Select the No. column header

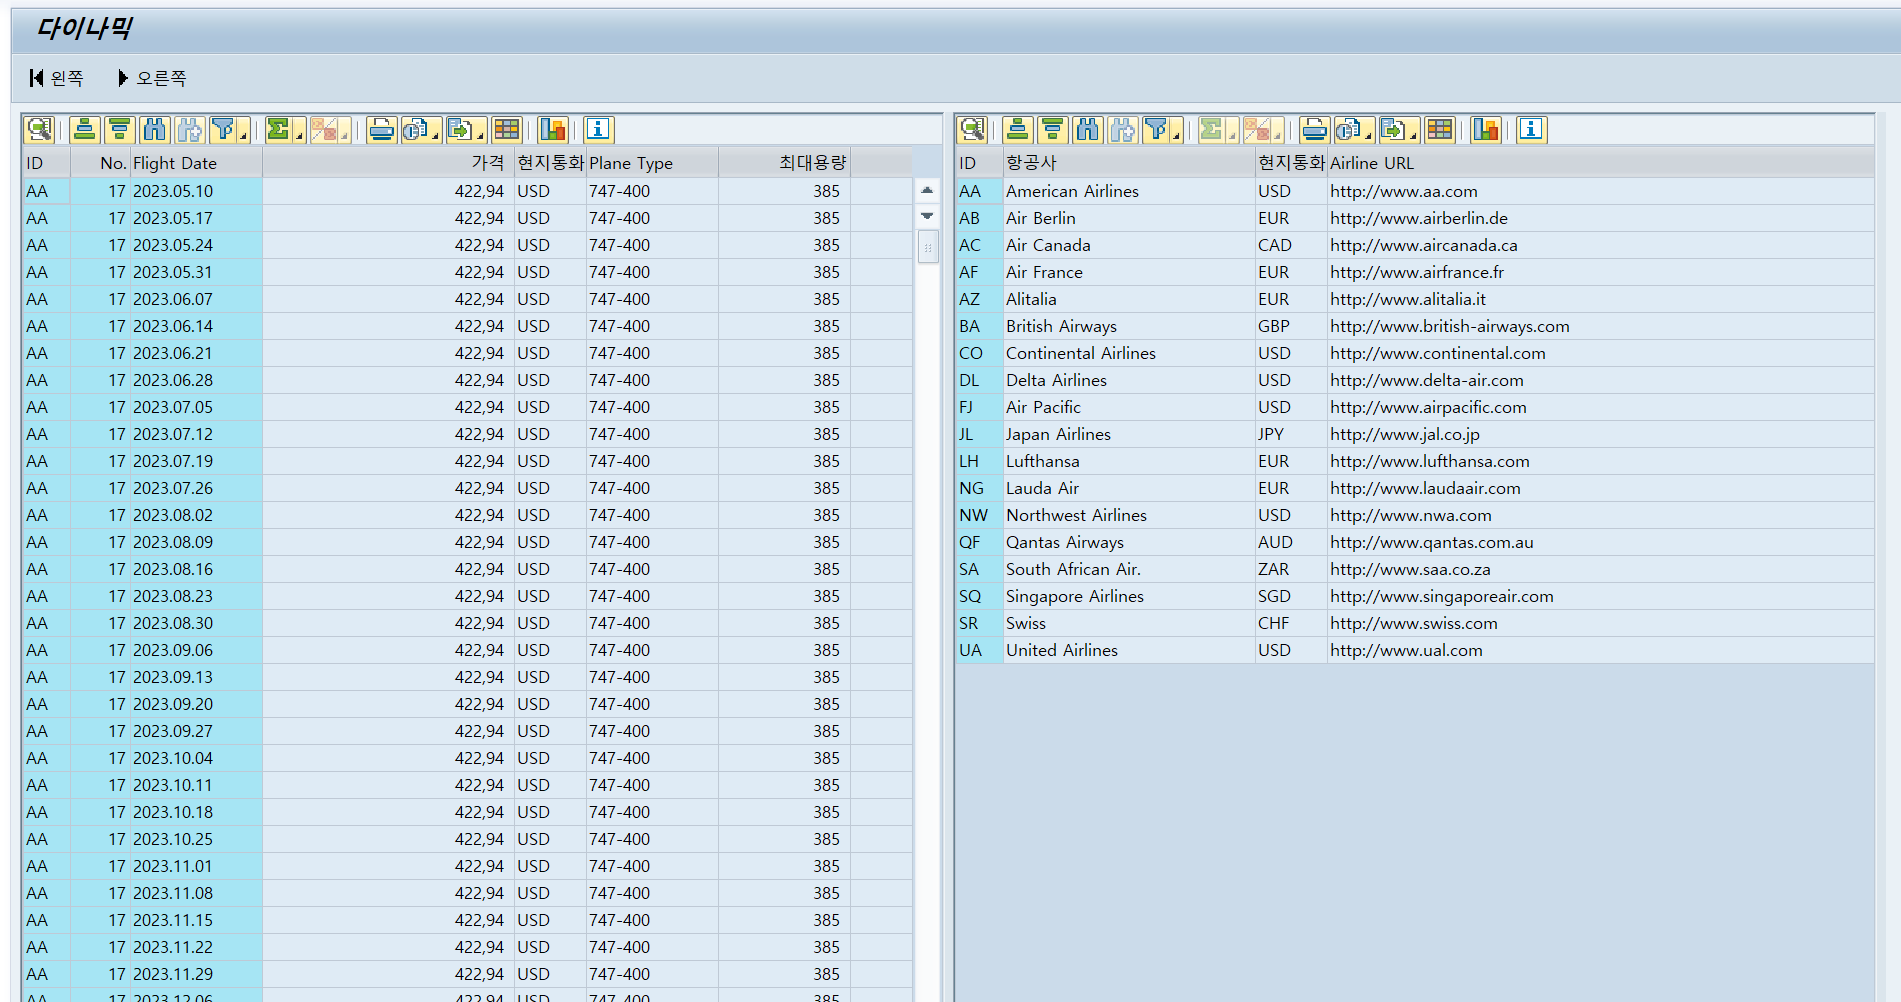(x=100, y=163)
